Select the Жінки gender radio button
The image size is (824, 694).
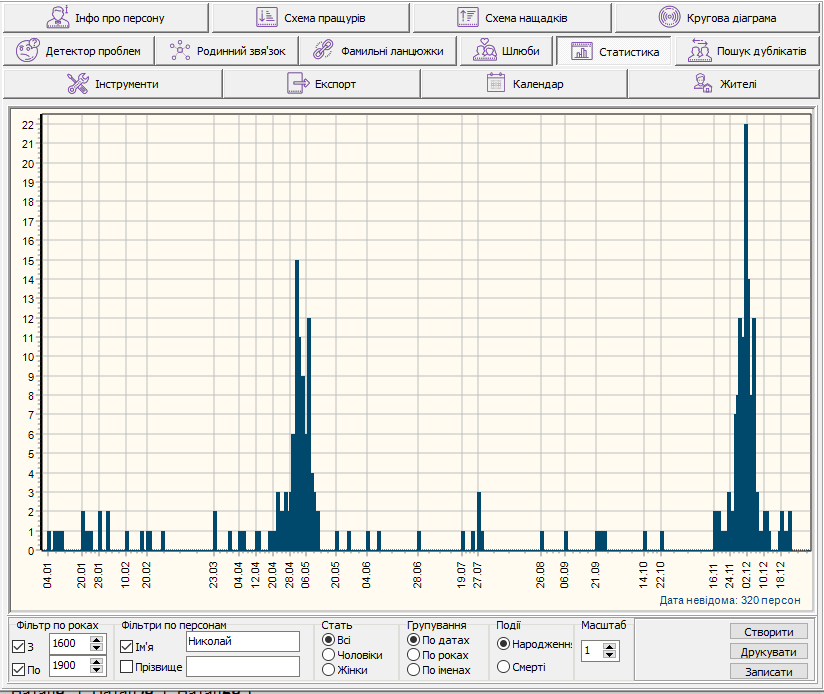[x=329, y=670]
